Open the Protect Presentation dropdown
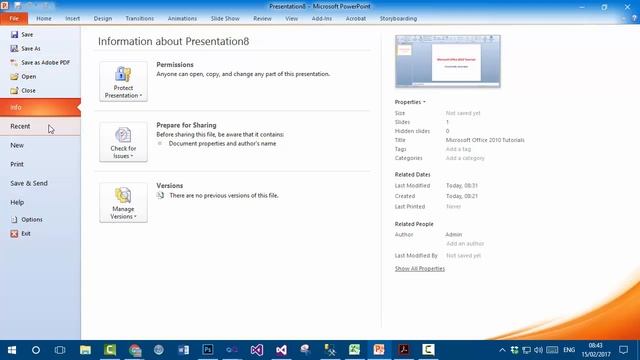This screenshot has height=360, width=640. click(123, 82)
